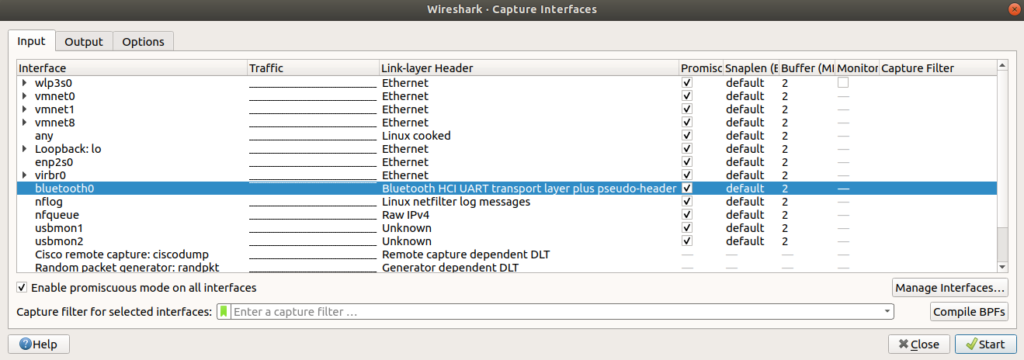Select the bluetooth0 interface row
Screen dimensions: 1024x360
(x=507, y=188)
